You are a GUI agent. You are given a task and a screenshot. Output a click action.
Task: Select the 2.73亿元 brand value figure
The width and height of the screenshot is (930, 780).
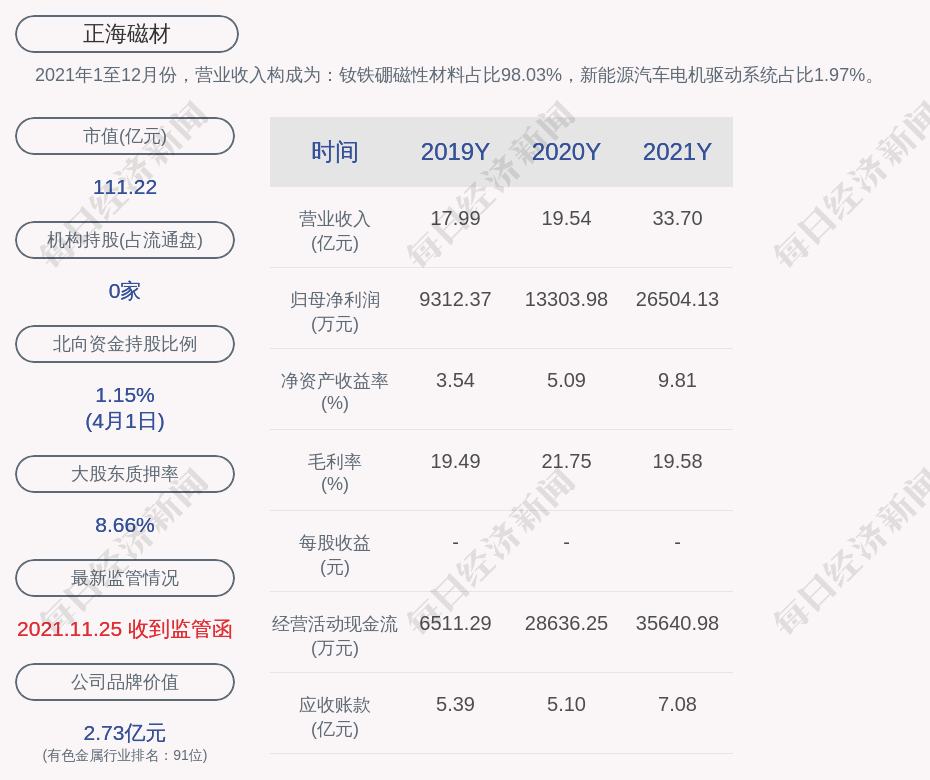point(125,733)
